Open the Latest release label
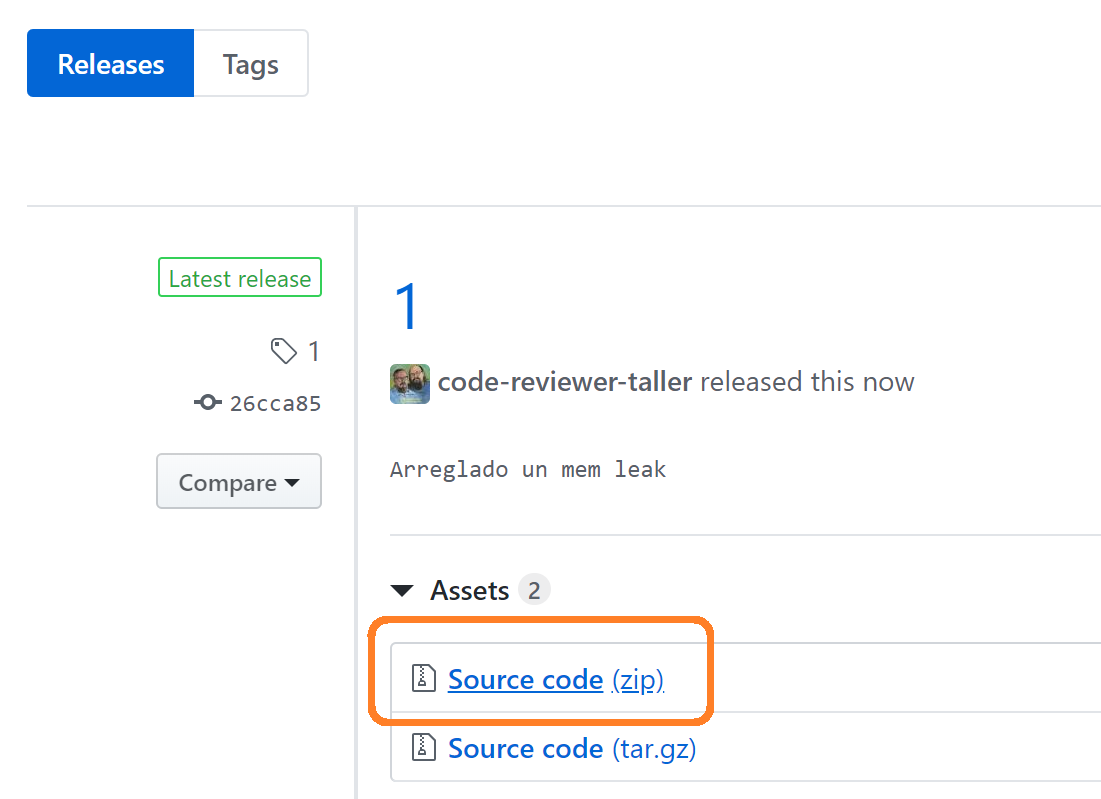The height and width of the screenshot is (799, 1101). (239, 277)
